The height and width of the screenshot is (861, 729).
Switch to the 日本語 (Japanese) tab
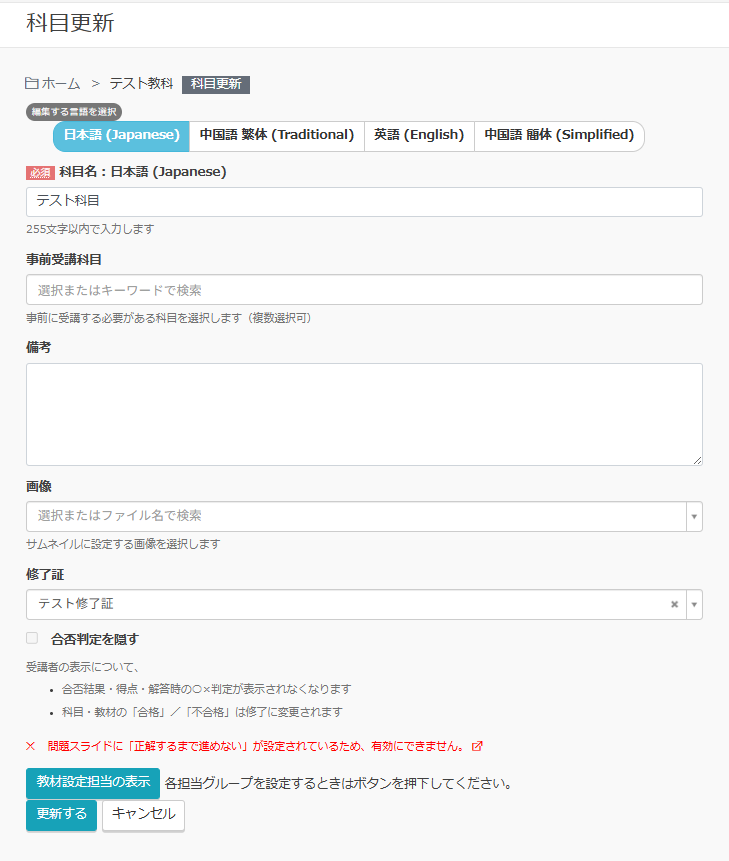click(121, 135)
